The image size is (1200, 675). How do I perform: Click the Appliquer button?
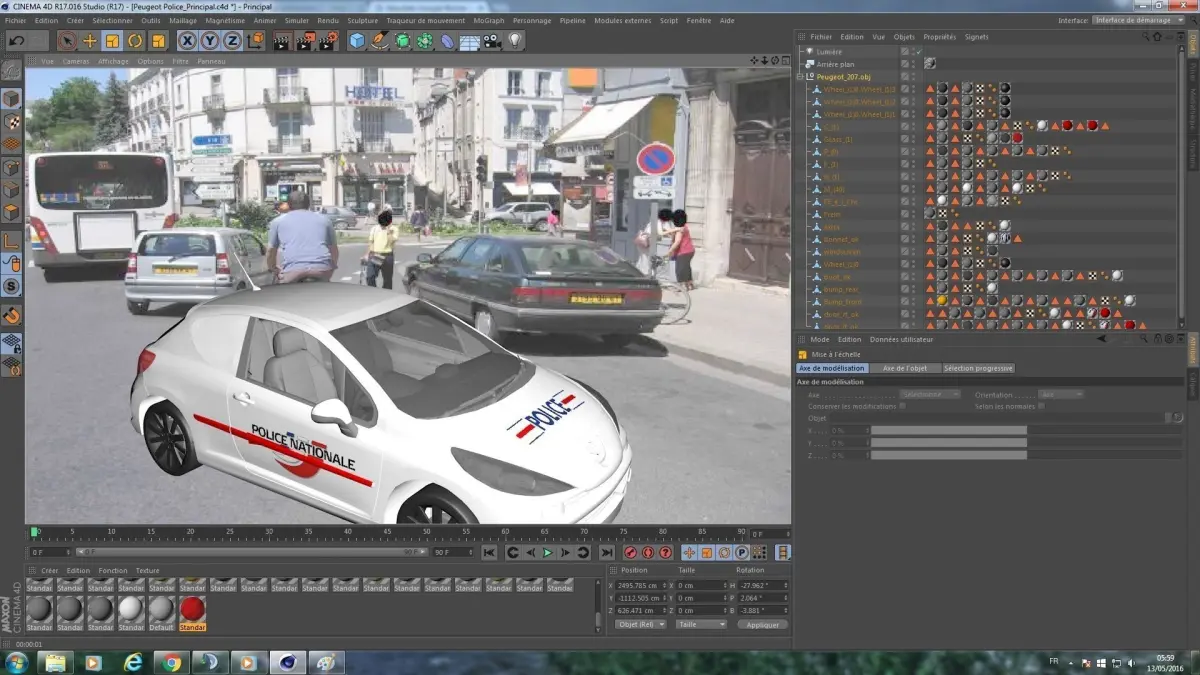[762, 624]
